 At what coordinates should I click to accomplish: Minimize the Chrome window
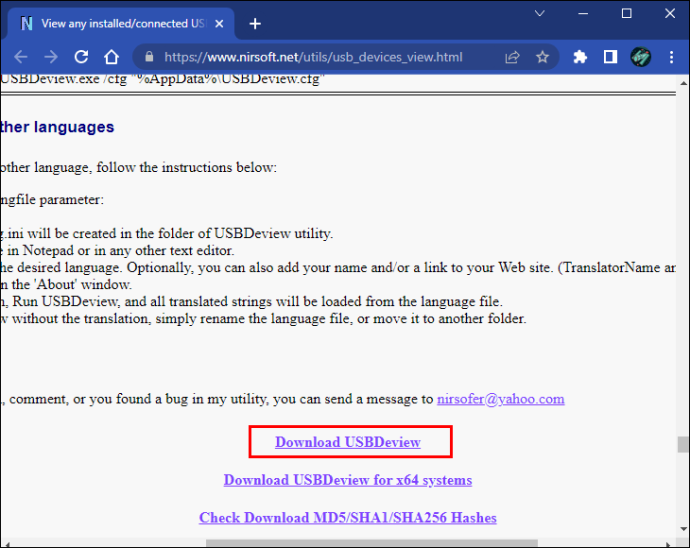[x=583, y=14]
